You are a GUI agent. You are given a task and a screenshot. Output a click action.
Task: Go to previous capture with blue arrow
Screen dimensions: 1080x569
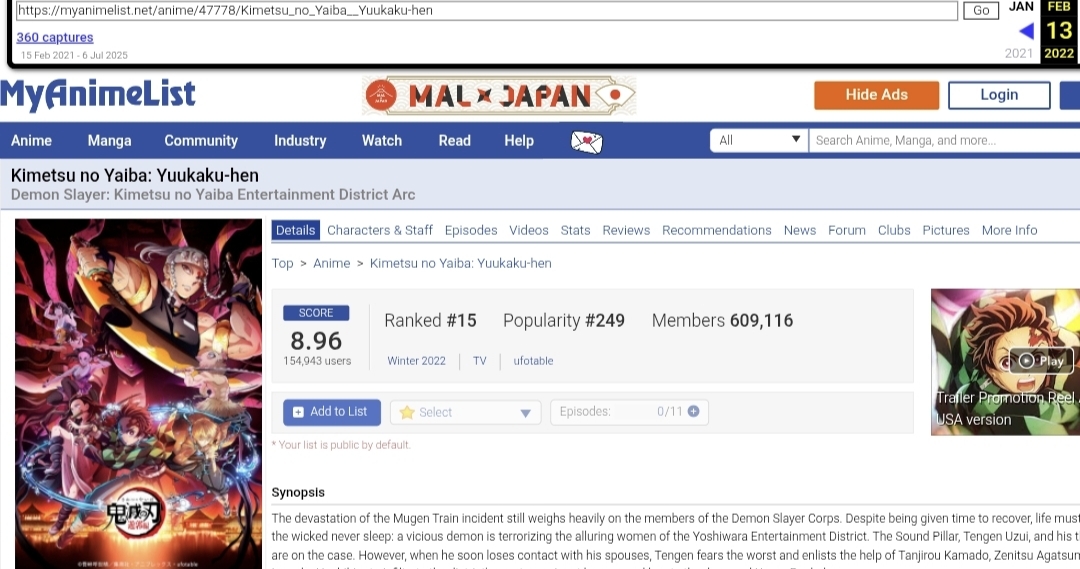(1025, 31)
